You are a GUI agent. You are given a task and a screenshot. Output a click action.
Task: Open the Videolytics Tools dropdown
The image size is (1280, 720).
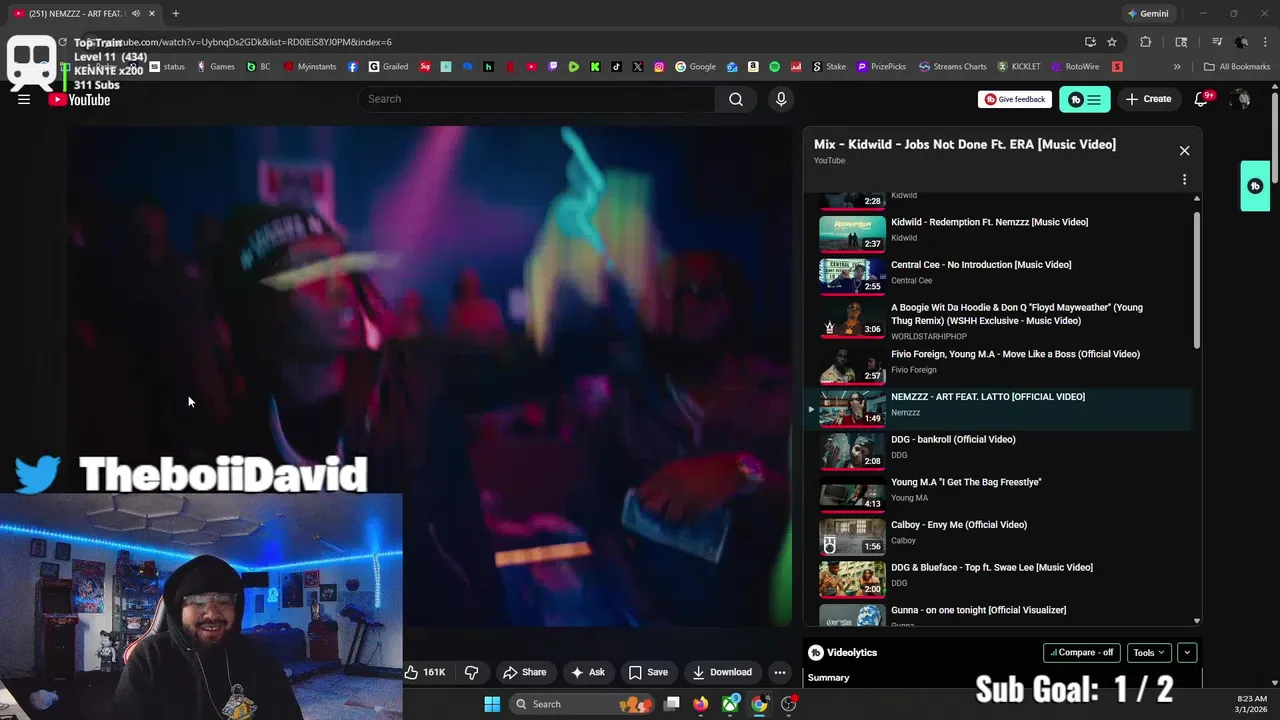tap(1148, 653)
